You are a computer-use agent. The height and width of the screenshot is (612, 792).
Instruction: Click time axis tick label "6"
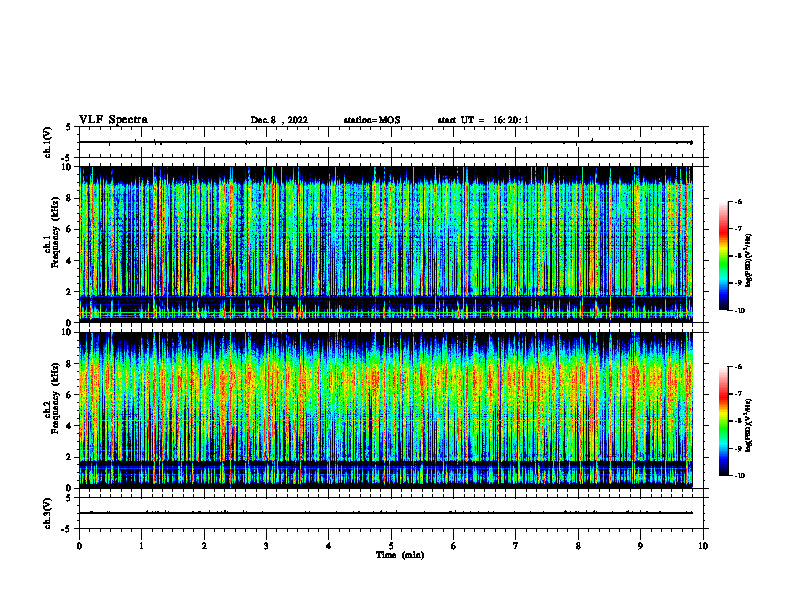click(454, 546)
